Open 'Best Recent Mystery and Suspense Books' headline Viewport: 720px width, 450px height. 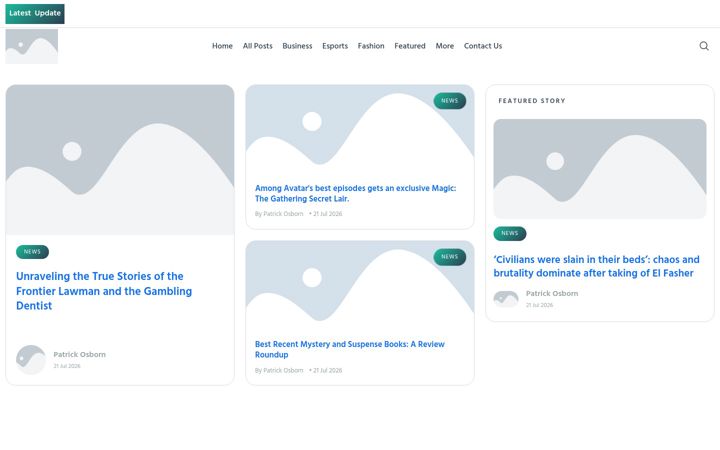click(x=350, y=349)
